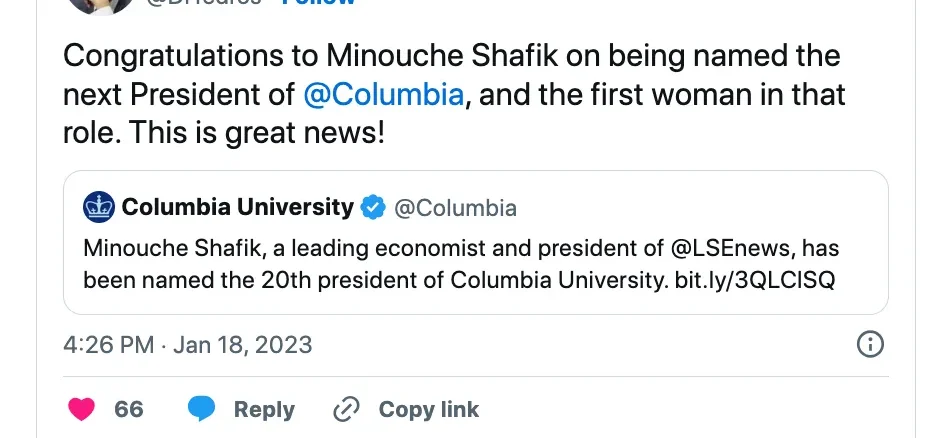The height and width of the screenshot is (438, 936).
Task: Click the blue verified badge
Action: tap(373, 208)
